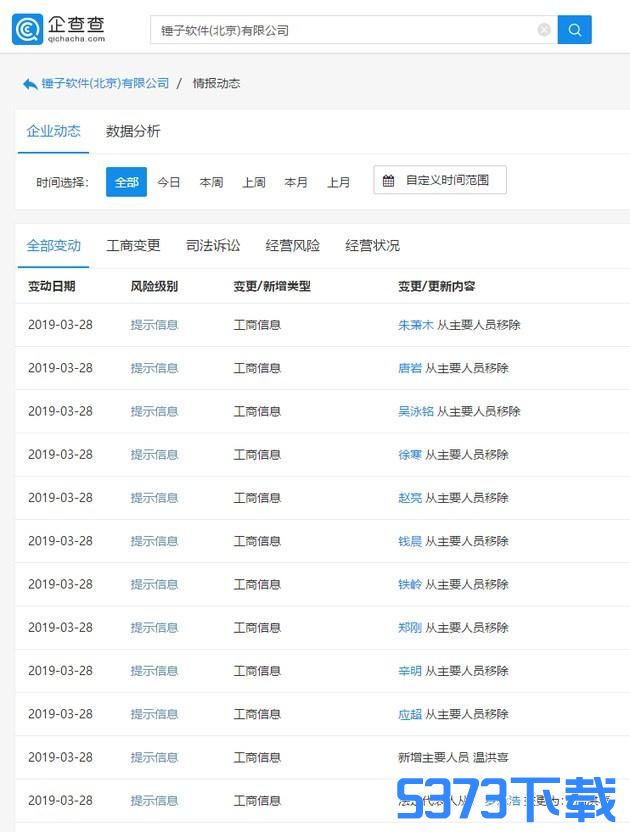Select the 全部 time filter

(x=126, y=182)
